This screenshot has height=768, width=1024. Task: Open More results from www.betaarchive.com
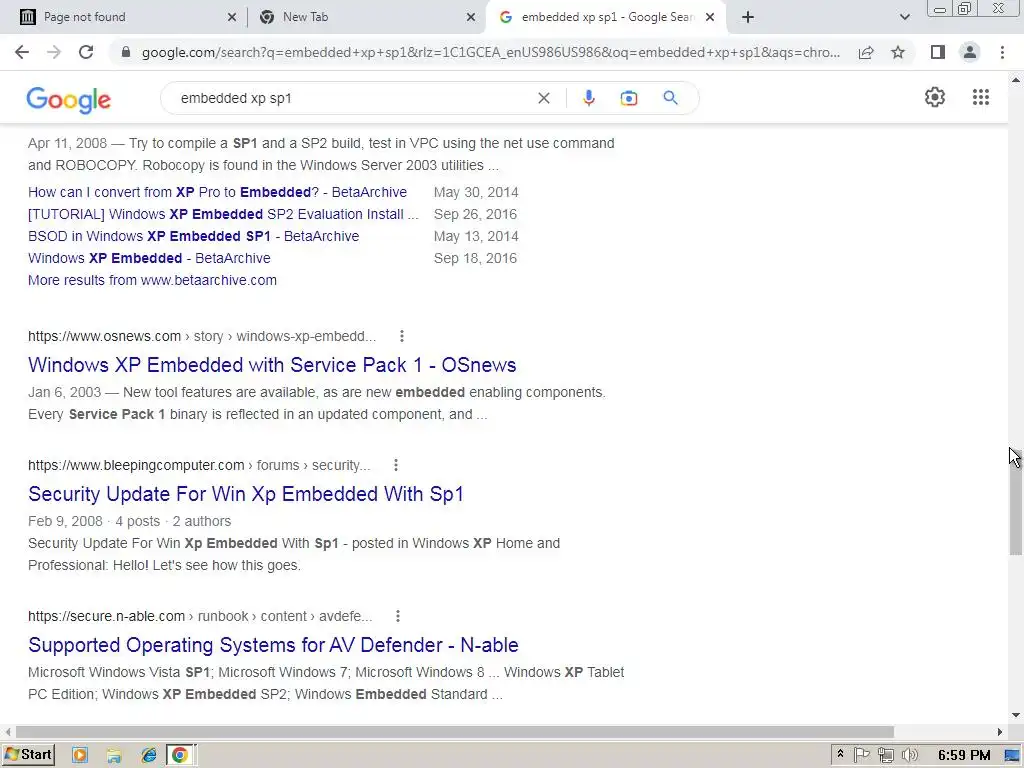coord(152,280)
